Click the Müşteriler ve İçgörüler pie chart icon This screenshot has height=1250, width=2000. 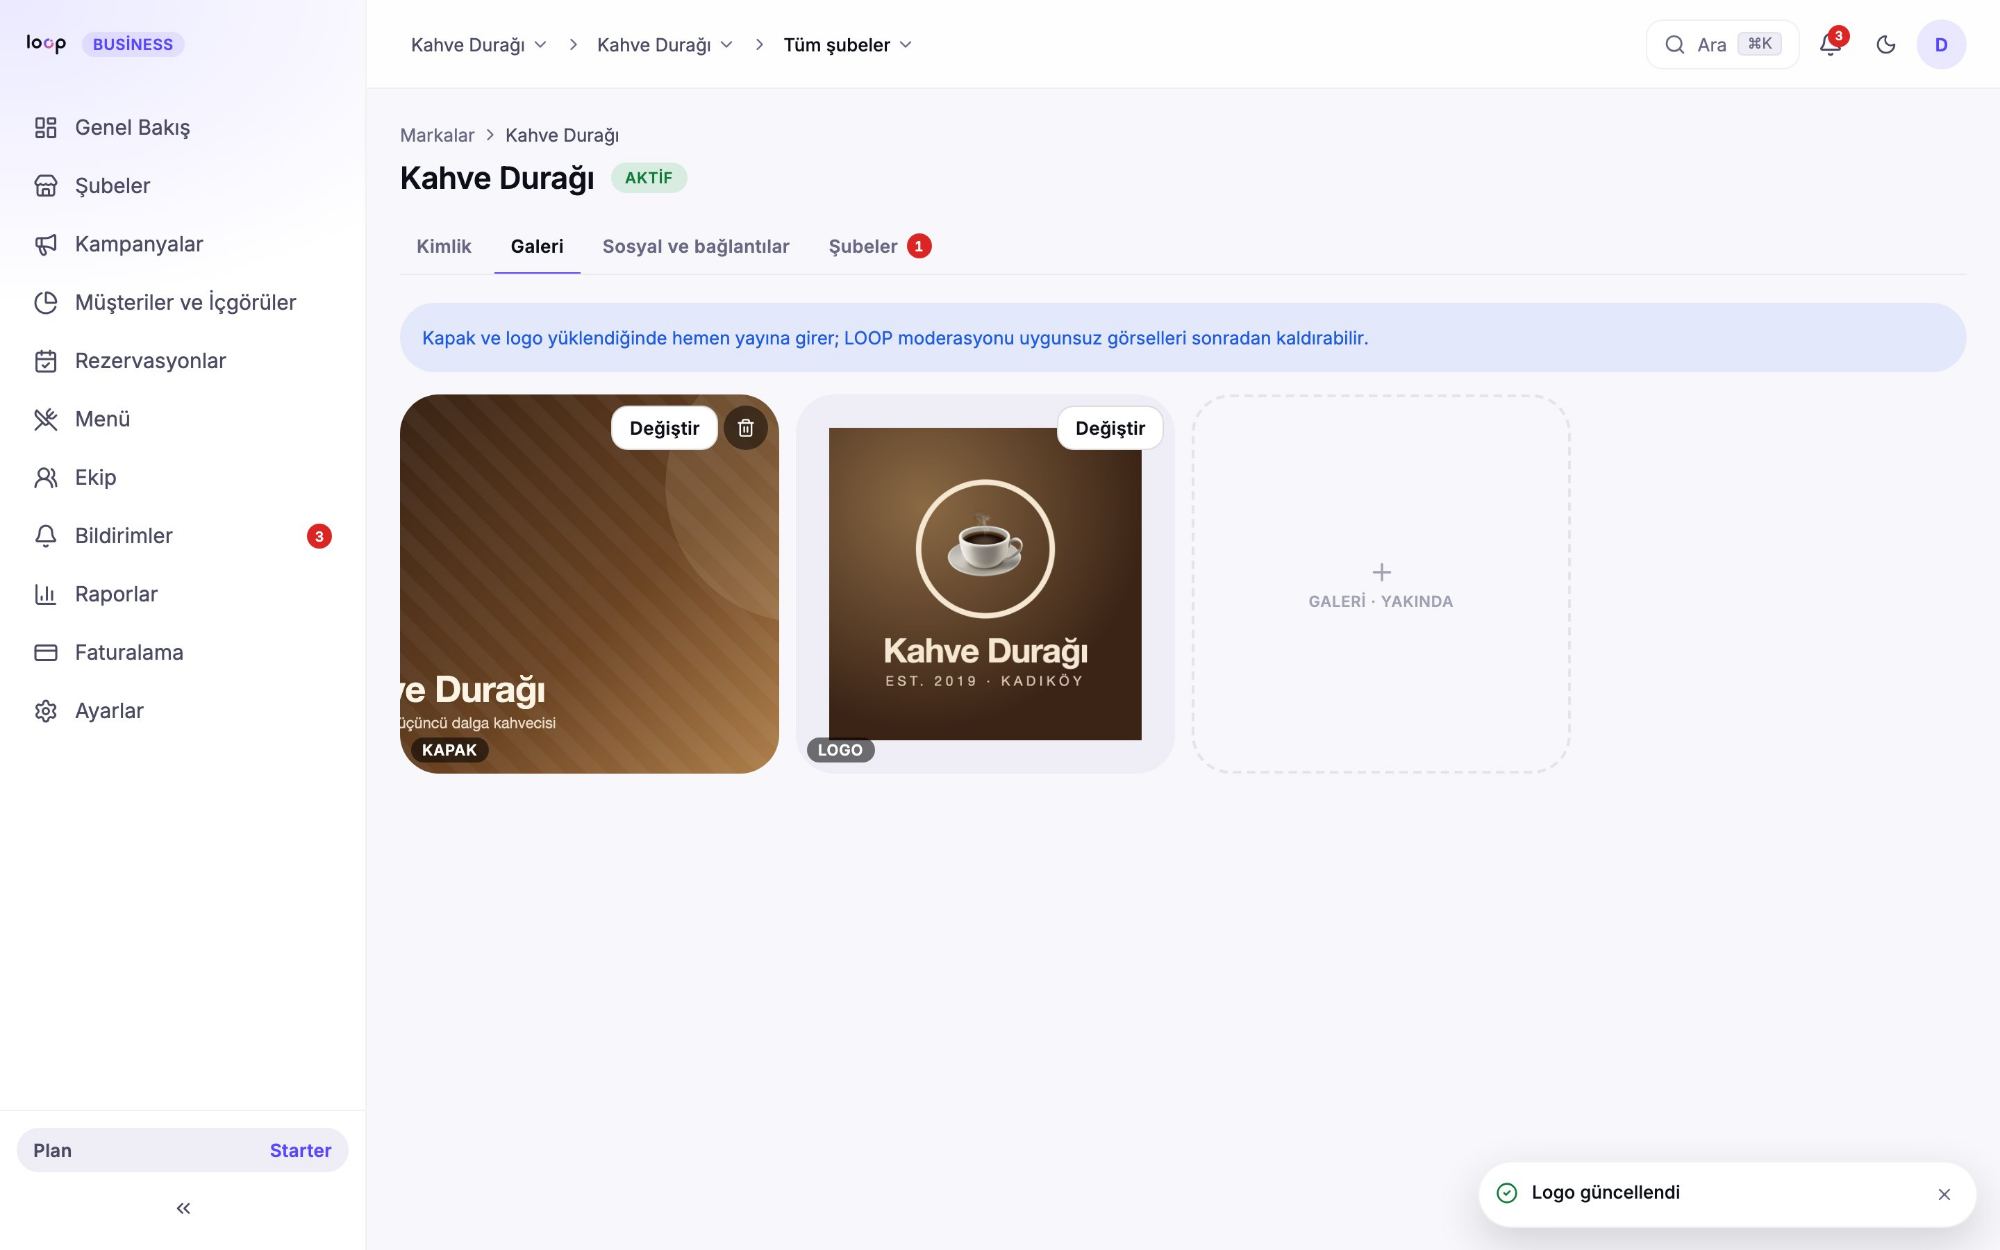click(x=46, y=303)
